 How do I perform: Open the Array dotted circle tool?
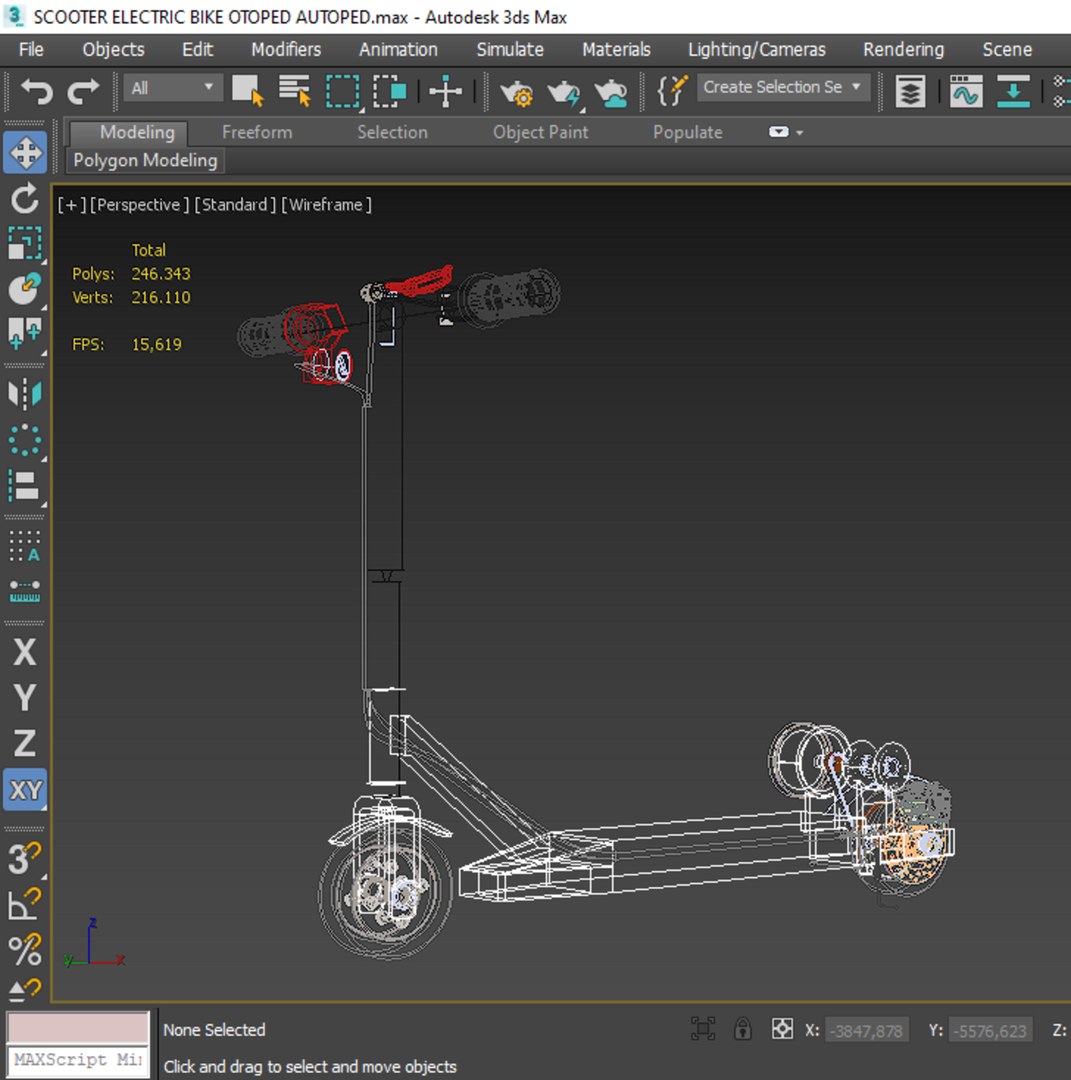point(25,440)
